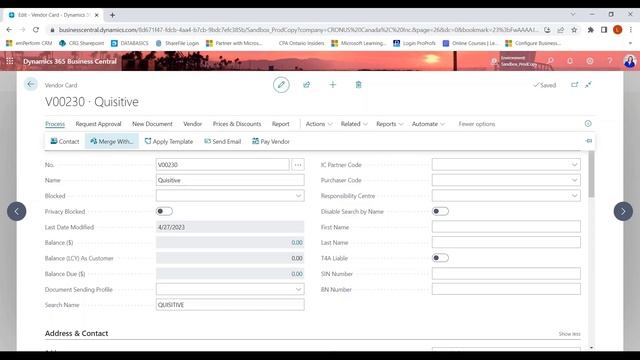
Task: Click ellipsis button next to No. field
Action: pyautogui.click(x=298, y=165)
